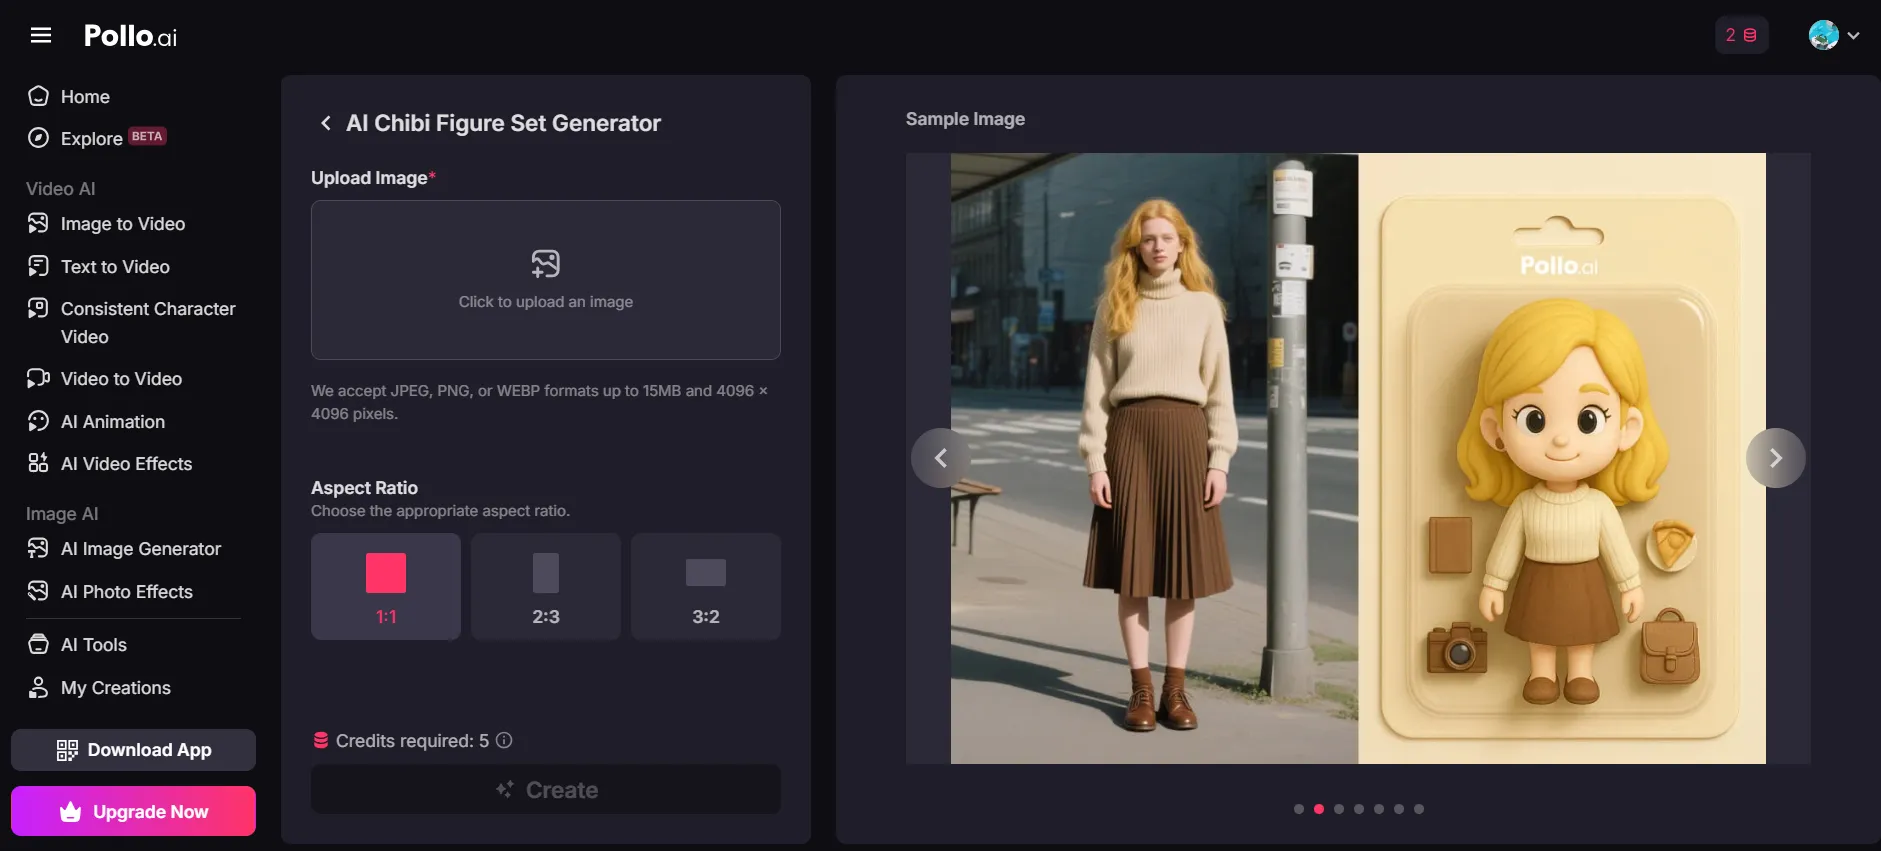
Task: Open AI Image Generator menu item
Action: pyautogui.click(x=141, y=549)
